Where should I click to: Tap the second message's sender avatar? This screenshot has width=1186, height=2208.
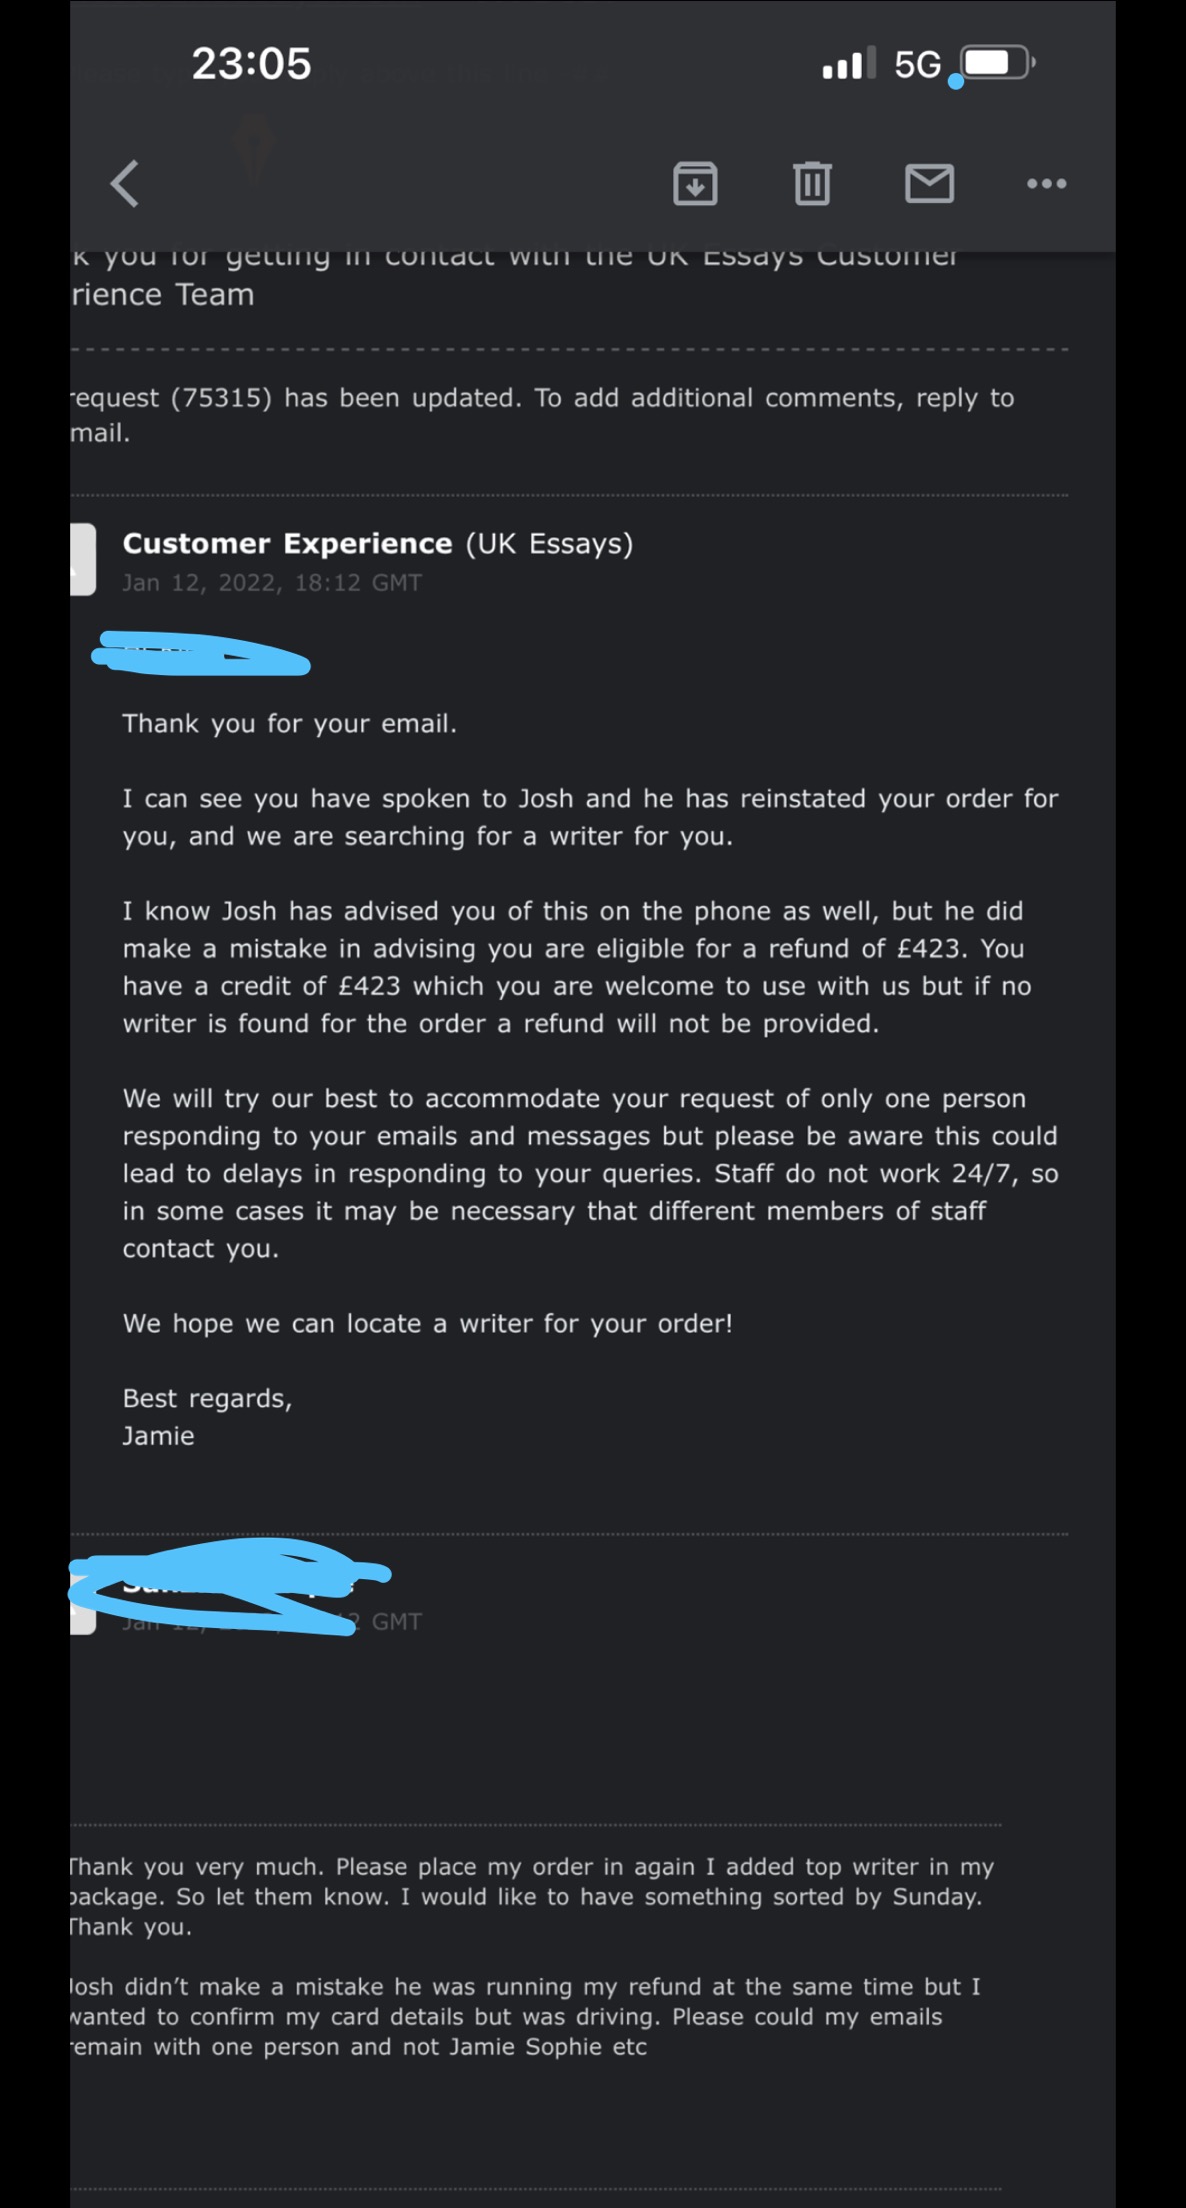(x=82, y=1600)
